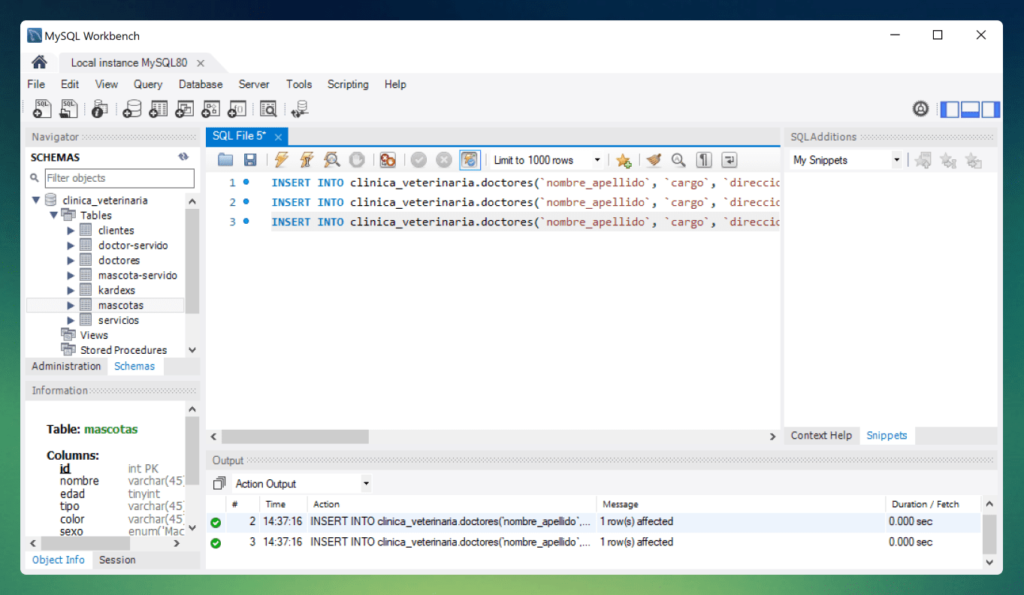This screenshot has height=595, width=1024.
Task: Switch to the Context Help tab
Action: pos(821,435)
